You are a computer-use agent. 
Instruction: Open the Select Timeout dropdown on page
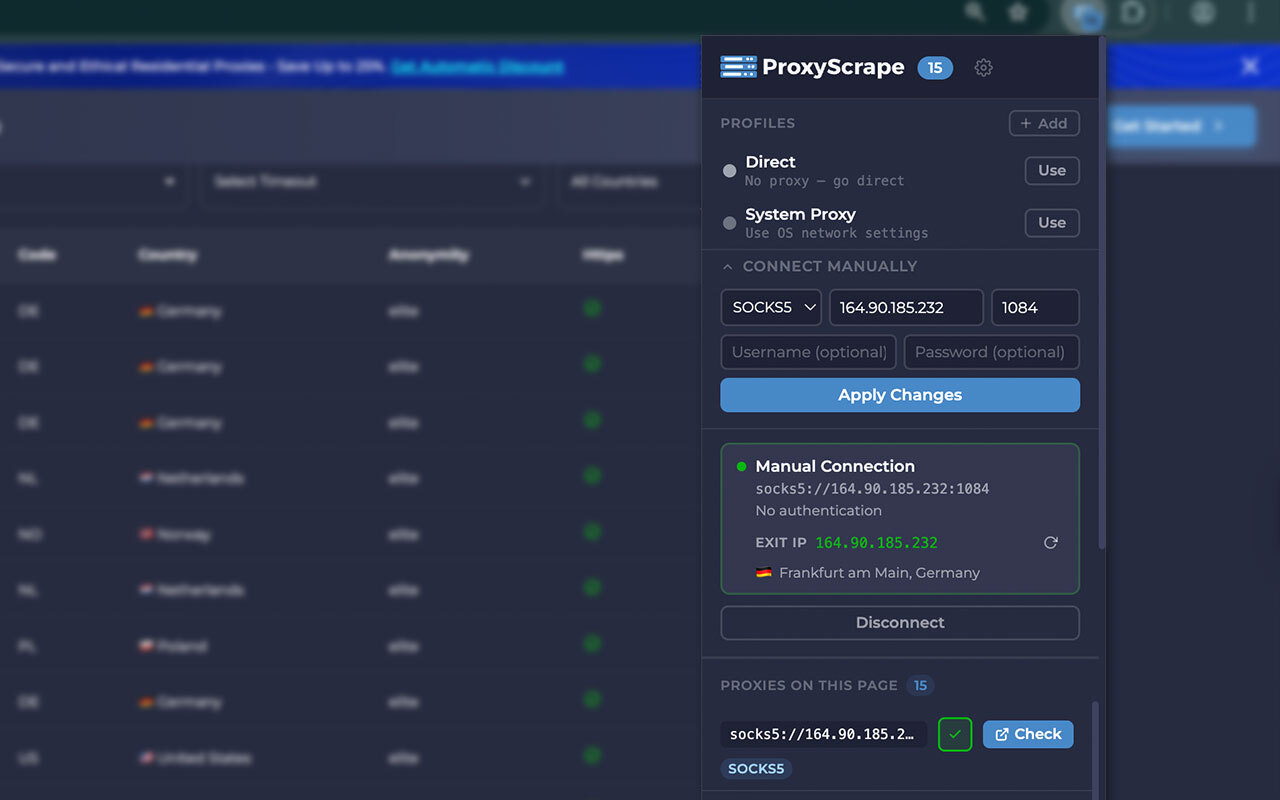coord(371,182)
